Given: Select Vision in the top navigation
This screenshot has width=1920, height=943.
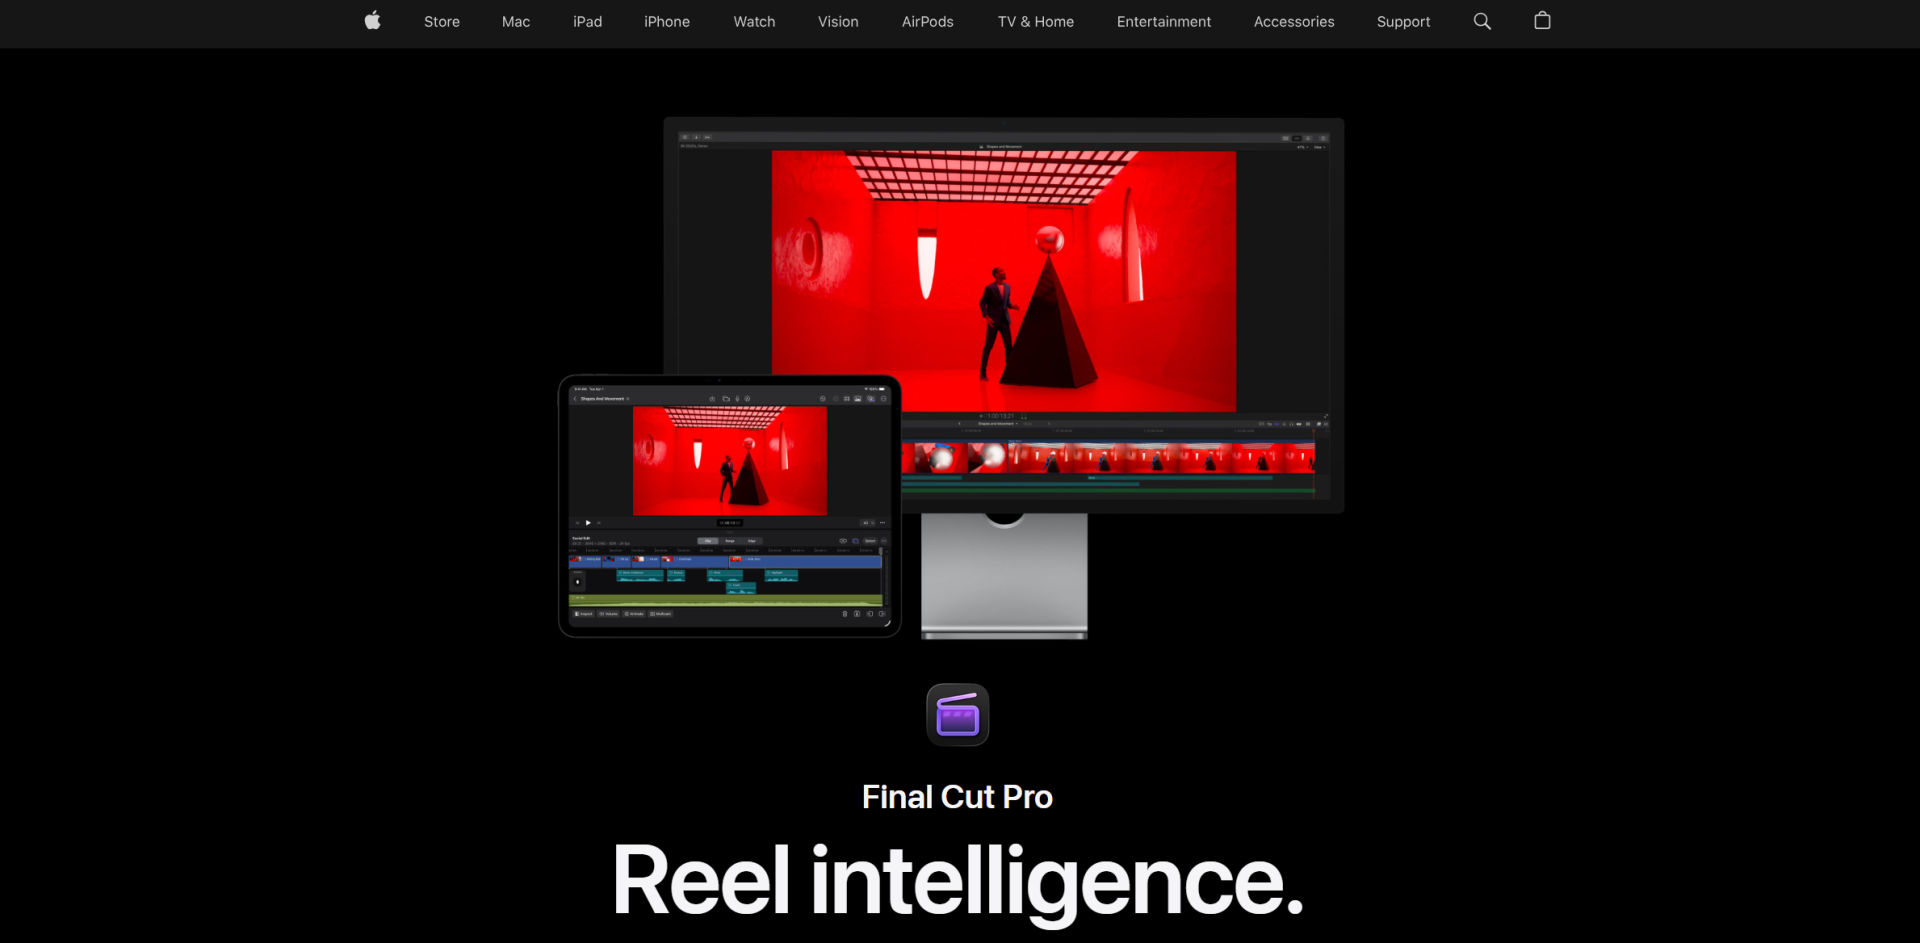Looking at the screenshot, I should pyautogui.click(x=838, y=22).
